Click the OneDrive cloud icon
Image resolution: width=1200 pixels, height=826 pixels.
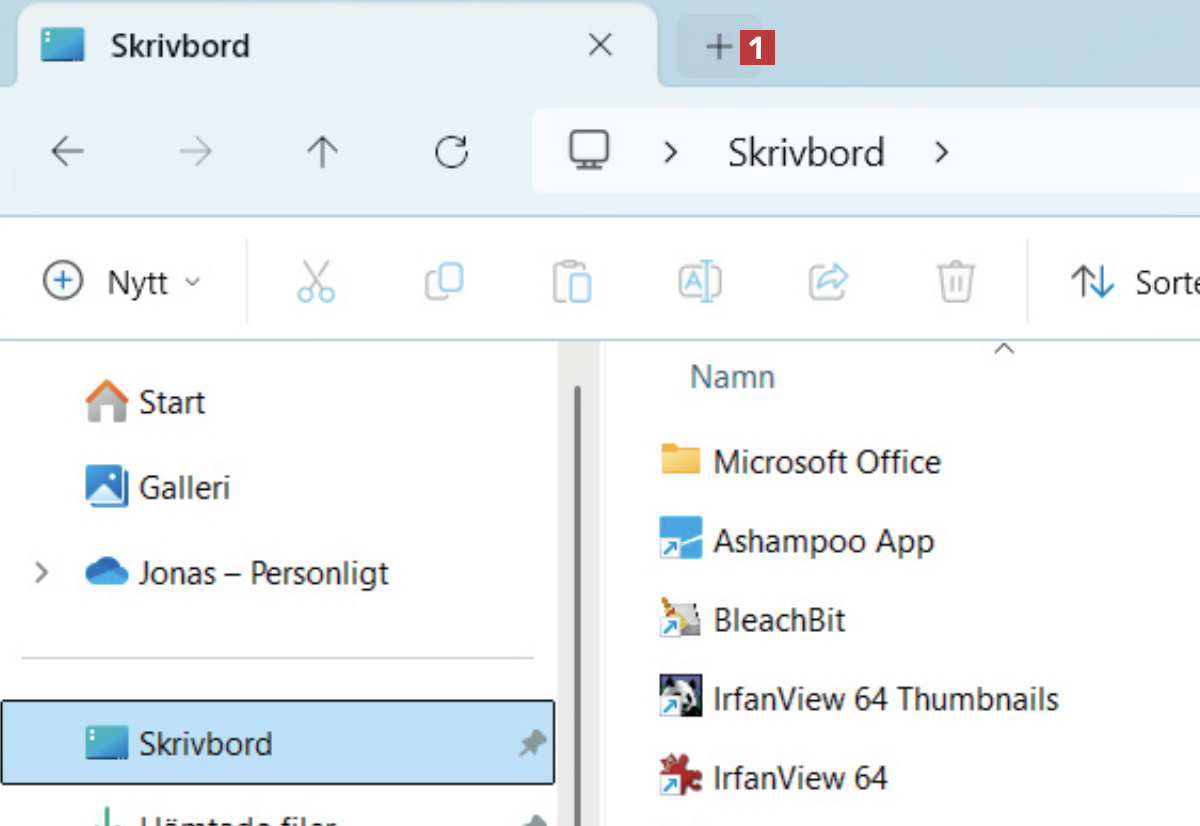(107, 573)
